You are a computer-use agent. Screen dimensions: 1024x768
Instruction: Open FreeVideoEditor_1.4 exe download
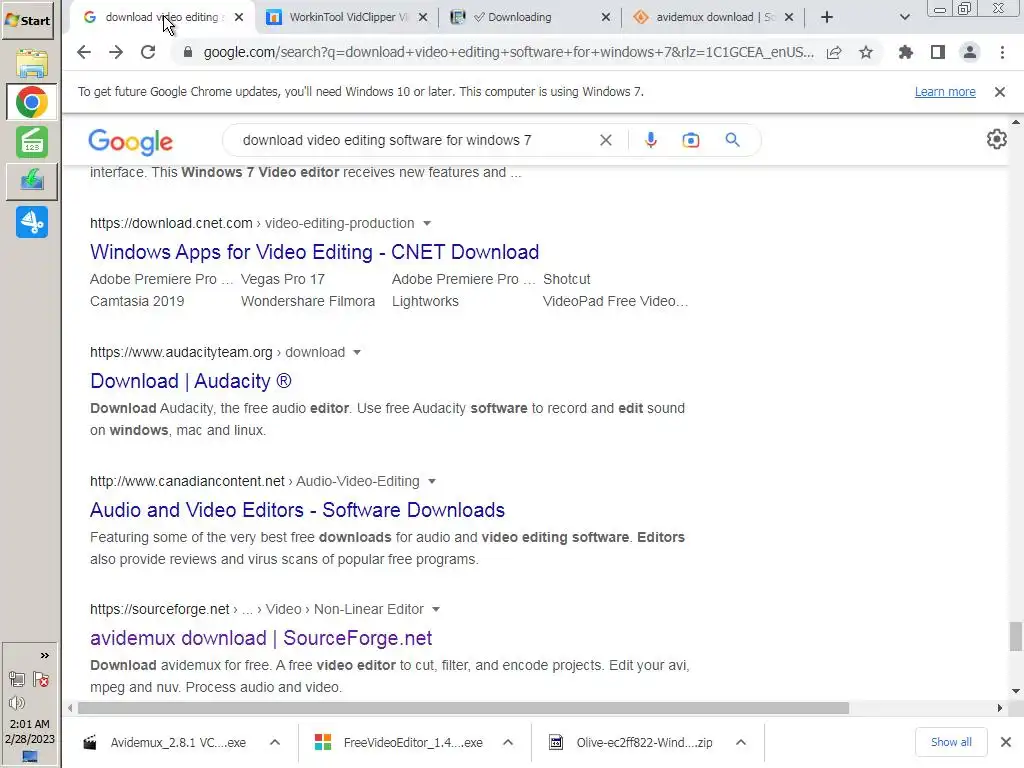(400, 743)
